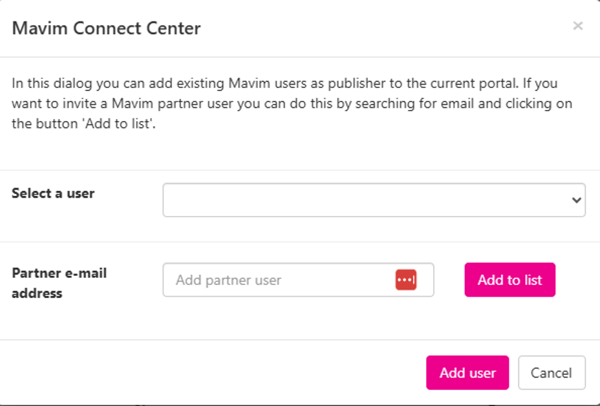Click the quoted 'Add to list' text in description
Image resolution: width=600 pixels, height=406 pixels.
(119, 124)
